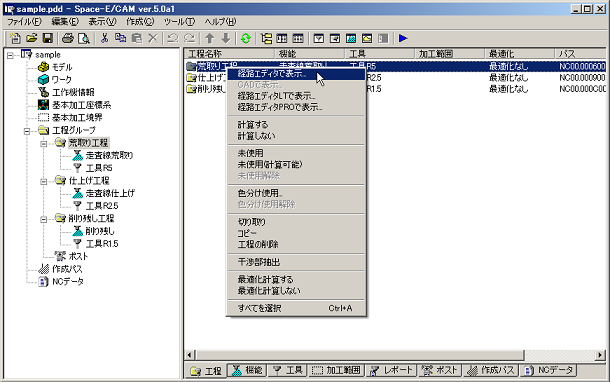Image resolution: width=610 pixels, height=382 pixels.
Task: Click the New file toolbar icon
Action: point(15,38)
